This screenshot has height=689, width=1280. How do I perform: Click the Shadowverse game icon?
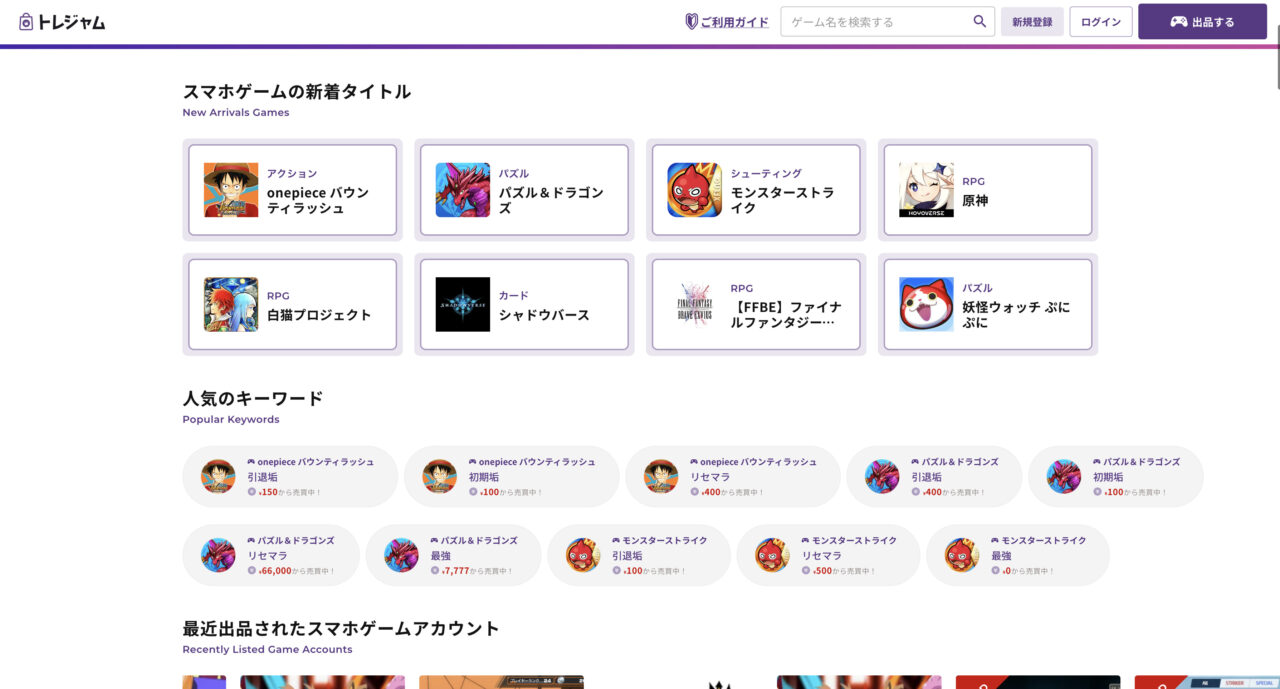[463, 304]
